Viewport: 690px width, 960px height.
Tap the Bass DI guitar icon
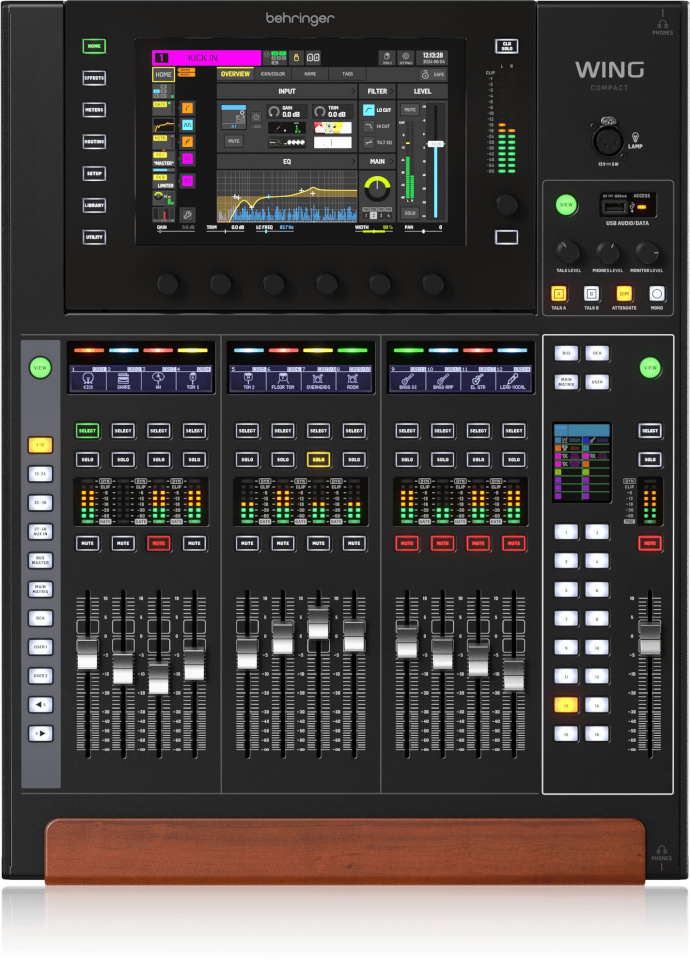tap(408, 379)
